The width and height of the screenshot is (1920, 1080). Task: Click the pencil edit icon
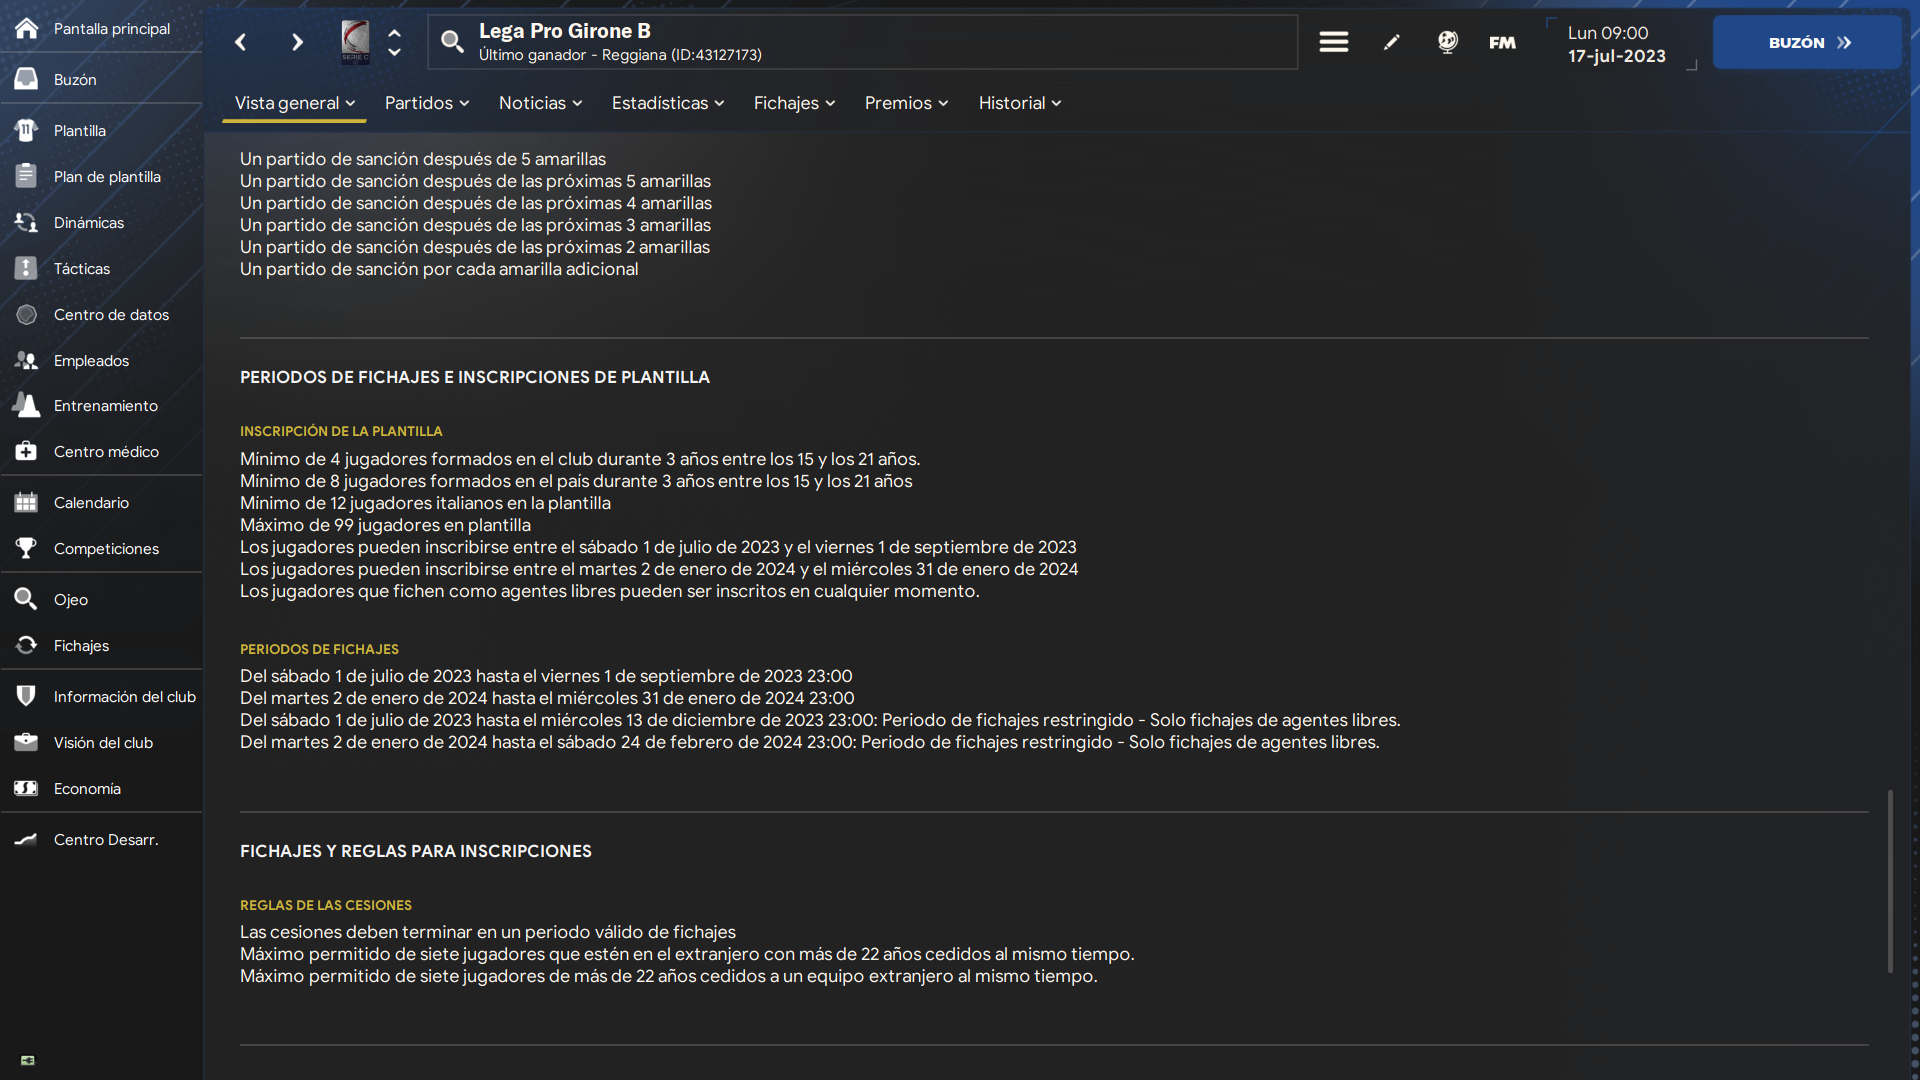[x=1391, y=42]
